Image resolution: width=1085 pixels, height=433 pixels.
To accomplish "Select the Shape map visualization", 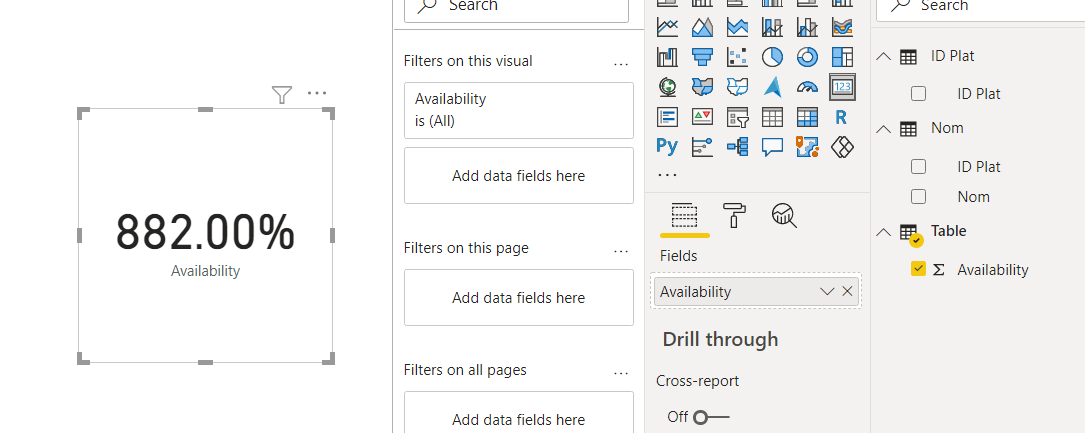I will pyautogui.click(x=738, y=86).
